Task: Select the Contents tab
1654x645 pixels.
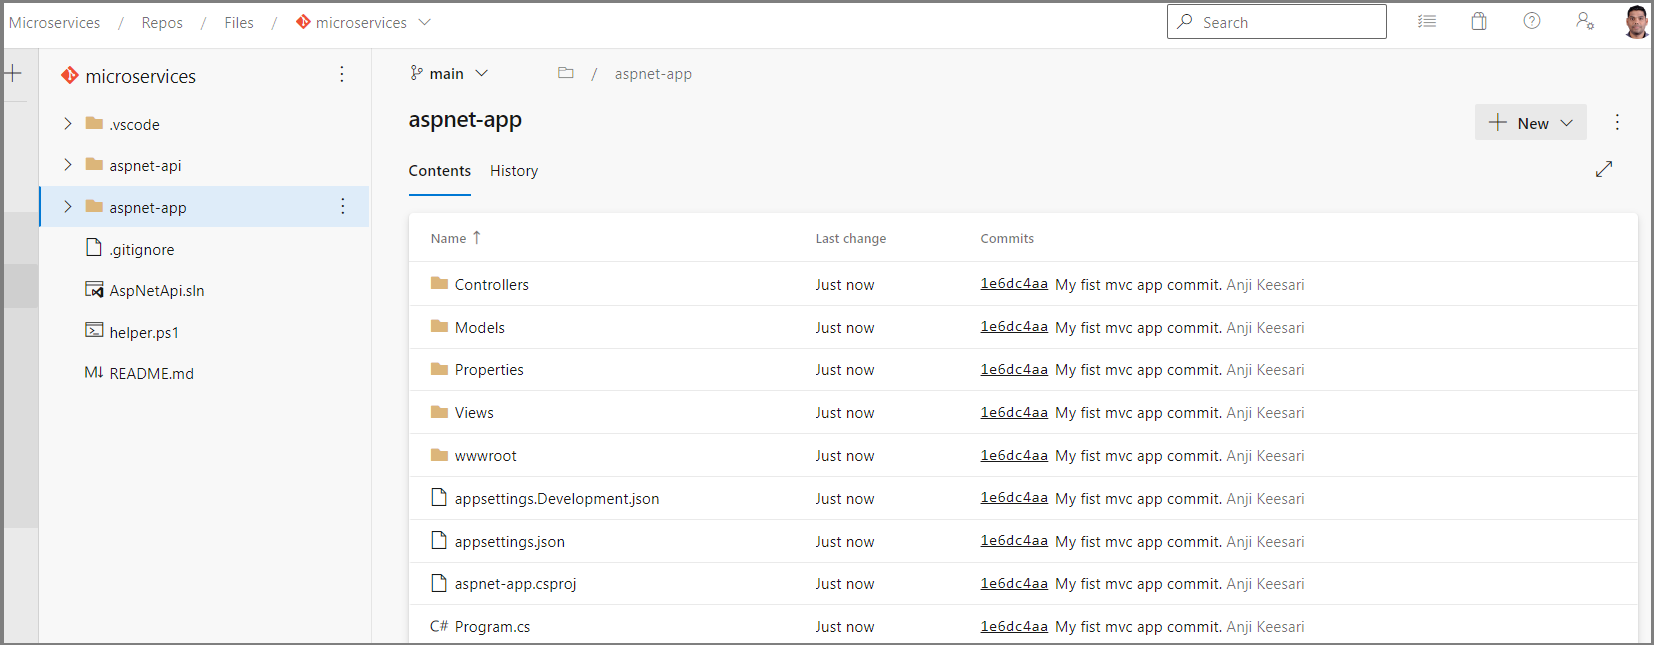Action: point(440,171)
